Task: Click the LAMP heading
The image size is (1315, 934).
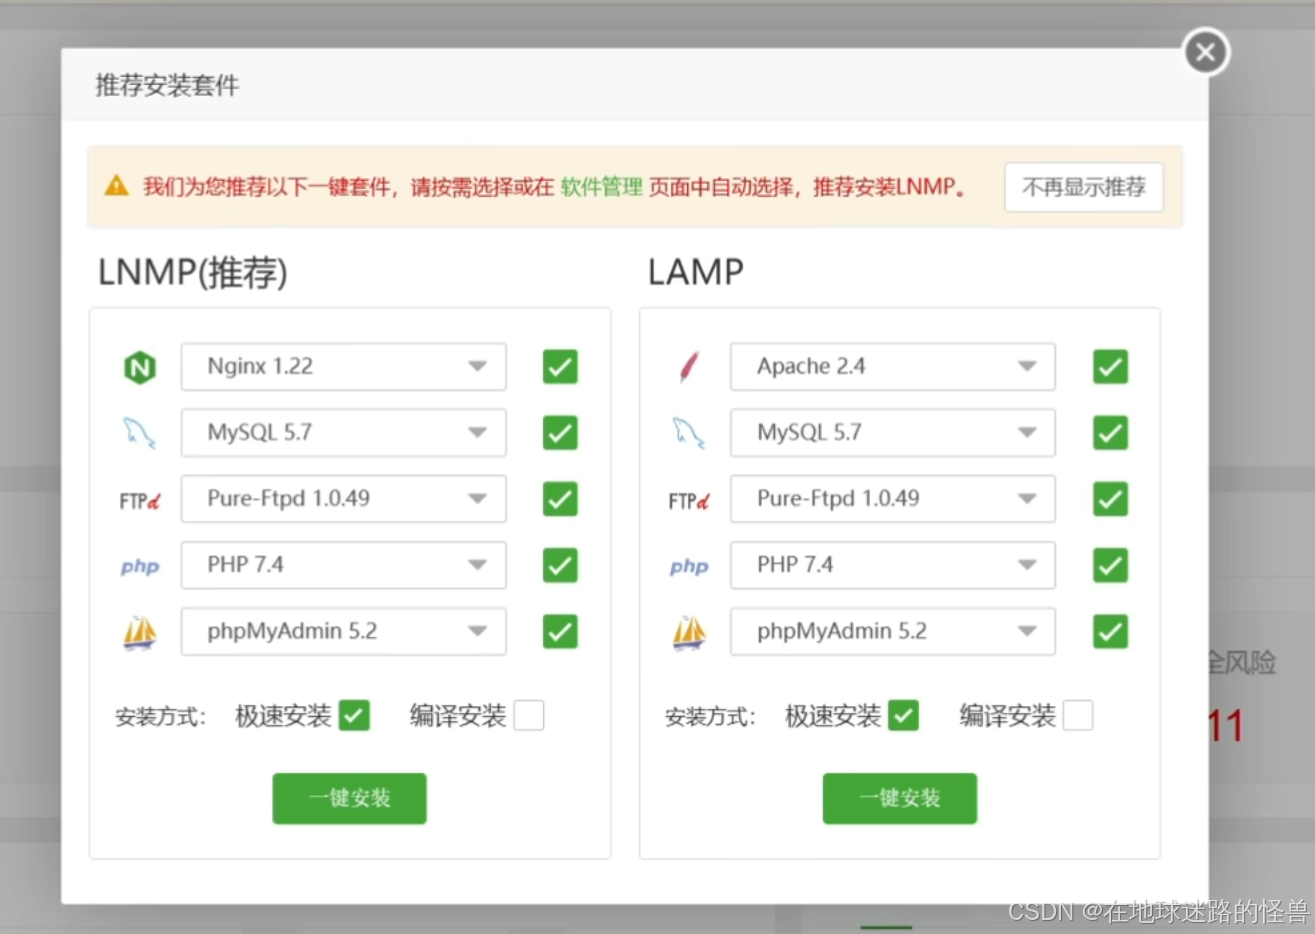Action: [x=696, y=272]
